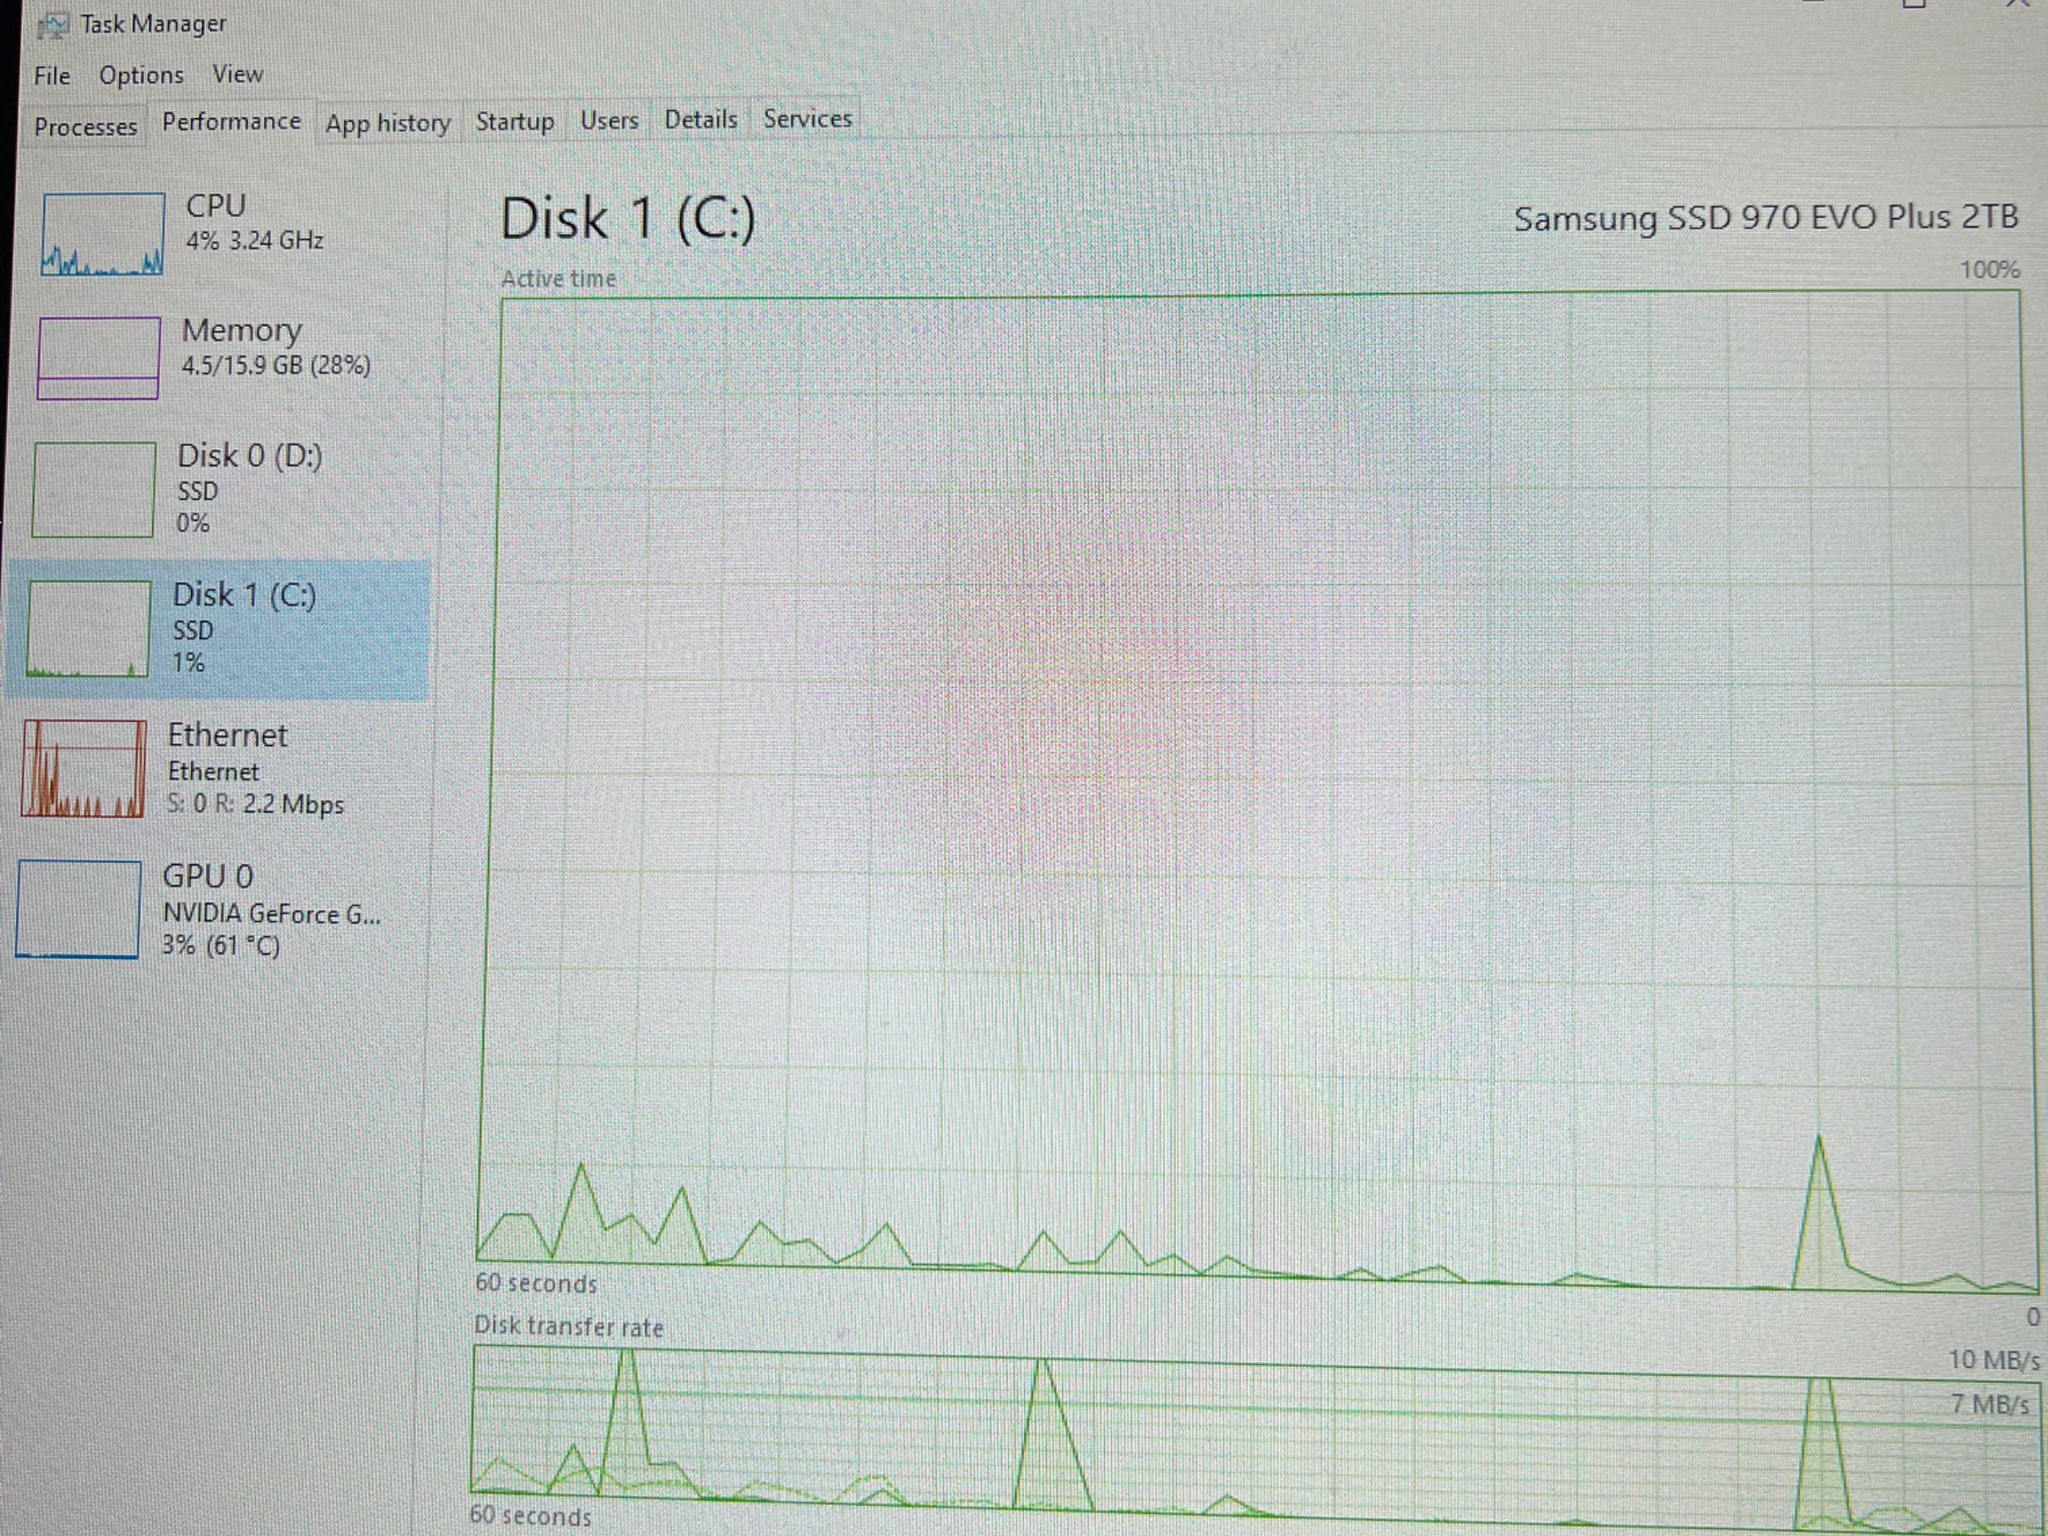The image size is (2048, 1536).
Task: Select the CPU thumbnail graph
Action: coord(103,234)
